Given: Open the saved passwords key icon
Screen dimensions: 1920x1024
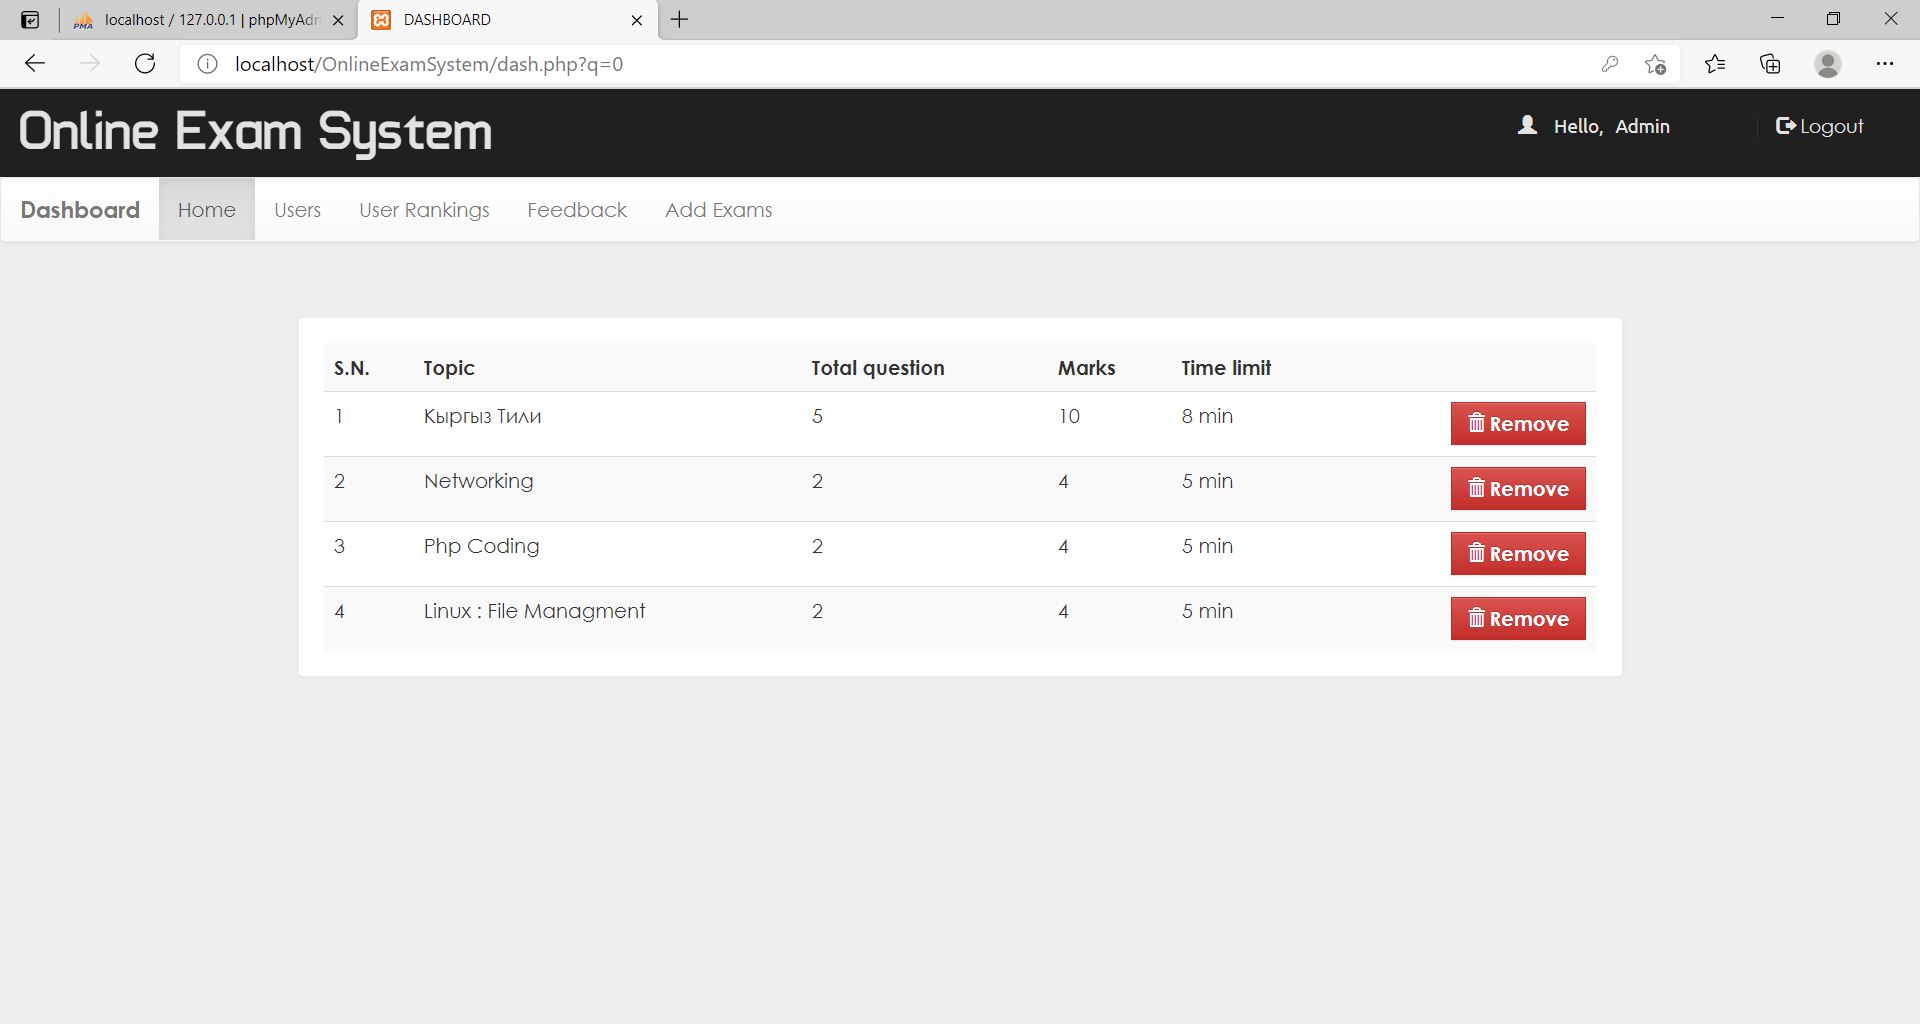Looking at the screenshot, I should (1609, 64).
